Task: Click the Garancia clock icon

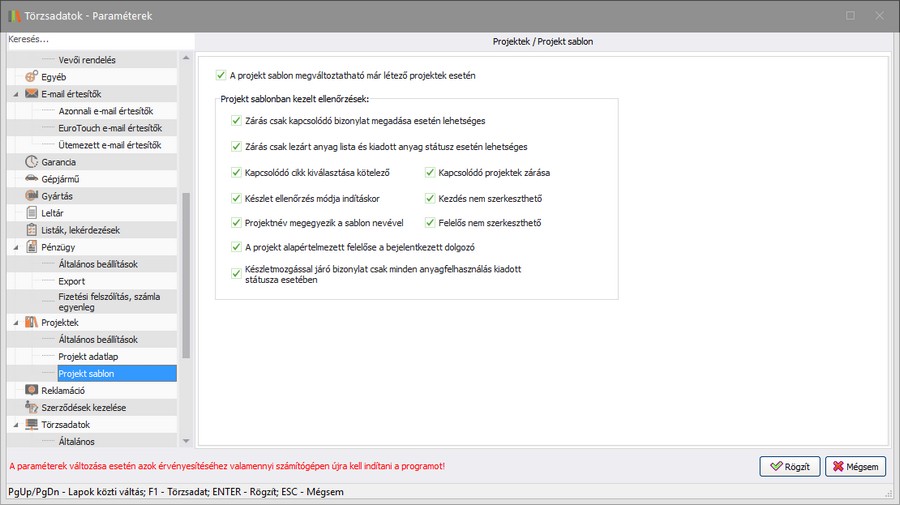Action: tap(31, 162)
